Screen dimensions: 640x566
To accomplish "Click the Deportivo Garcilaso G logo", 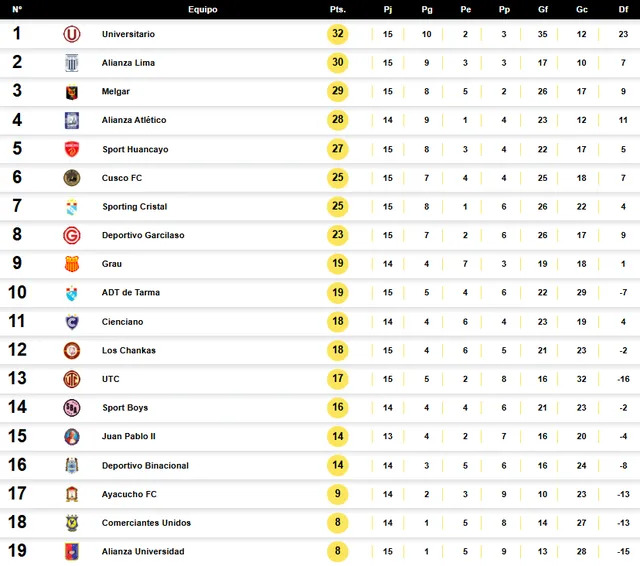I will pyautogui.click(x=72, y=235).
